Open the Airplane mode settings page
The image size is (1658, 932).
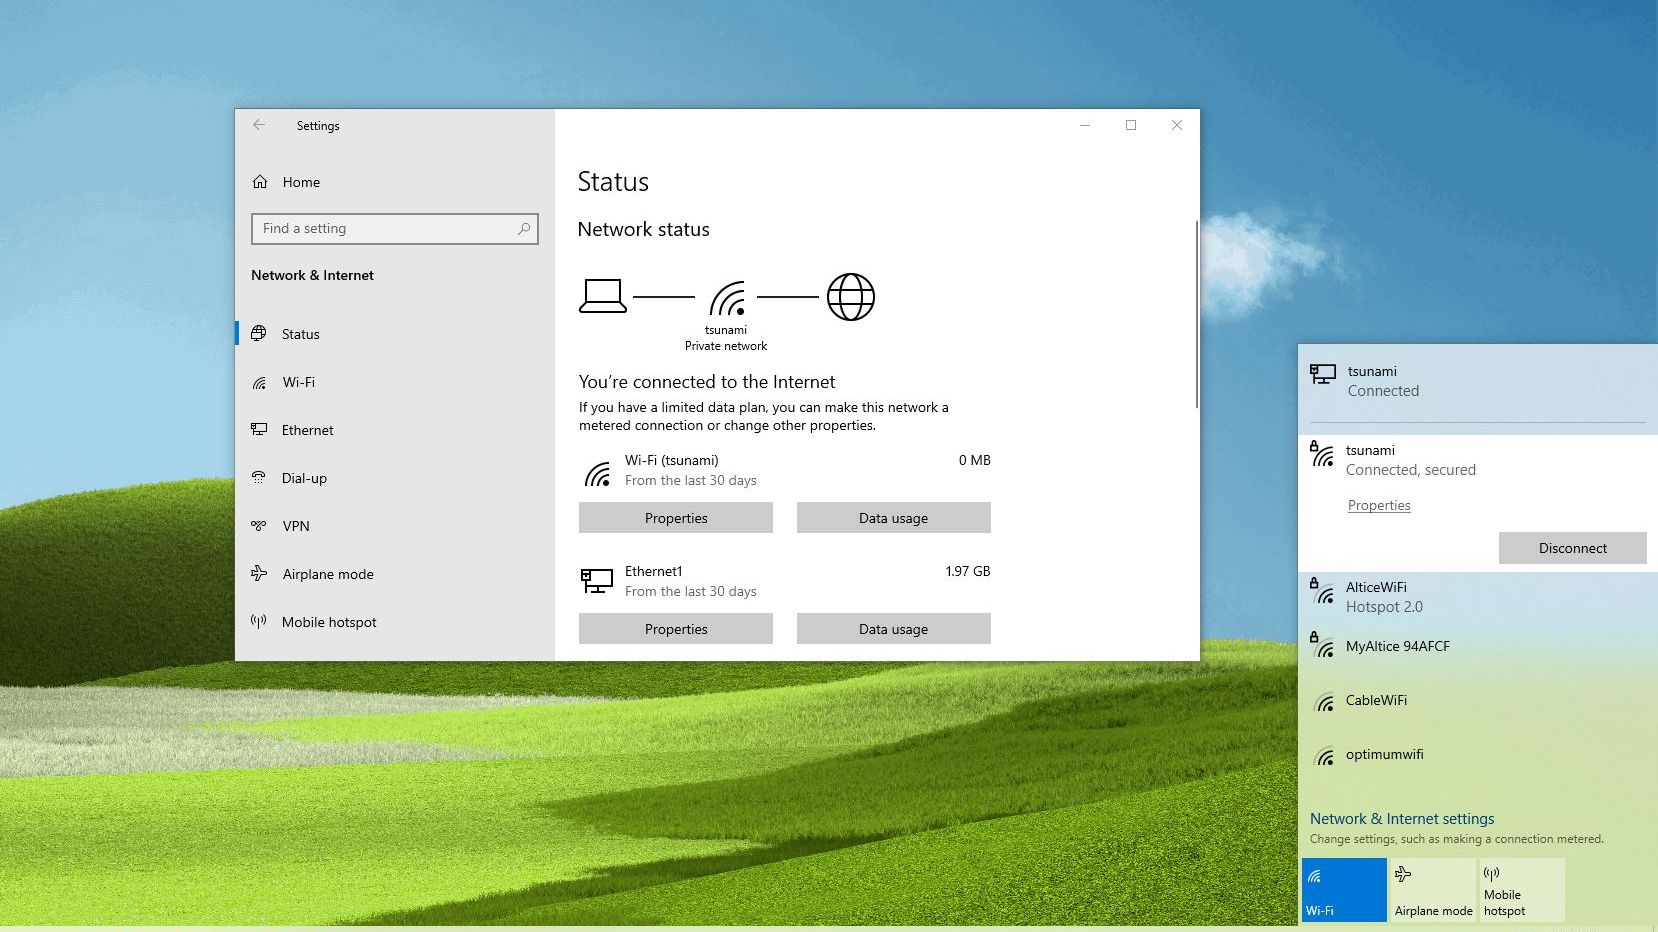(x=395, y=574)
